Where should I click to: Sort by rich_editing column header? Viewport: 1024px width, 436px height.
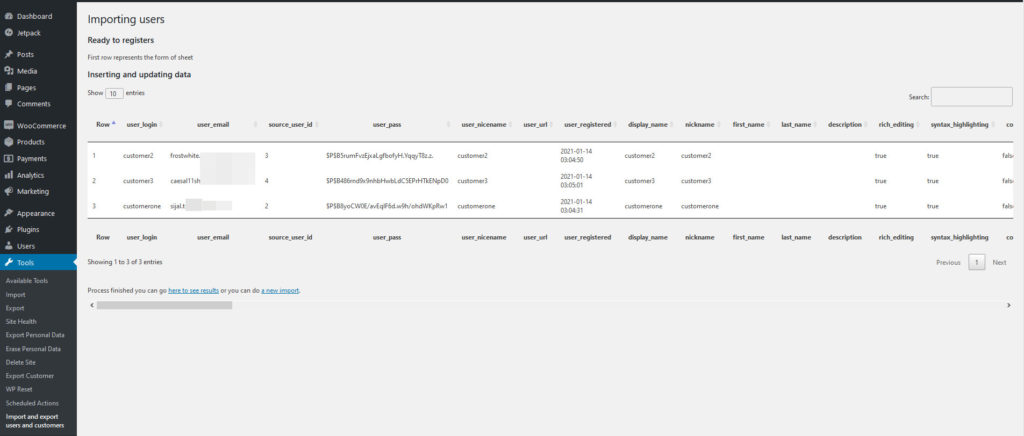click(x=897, y=124)
